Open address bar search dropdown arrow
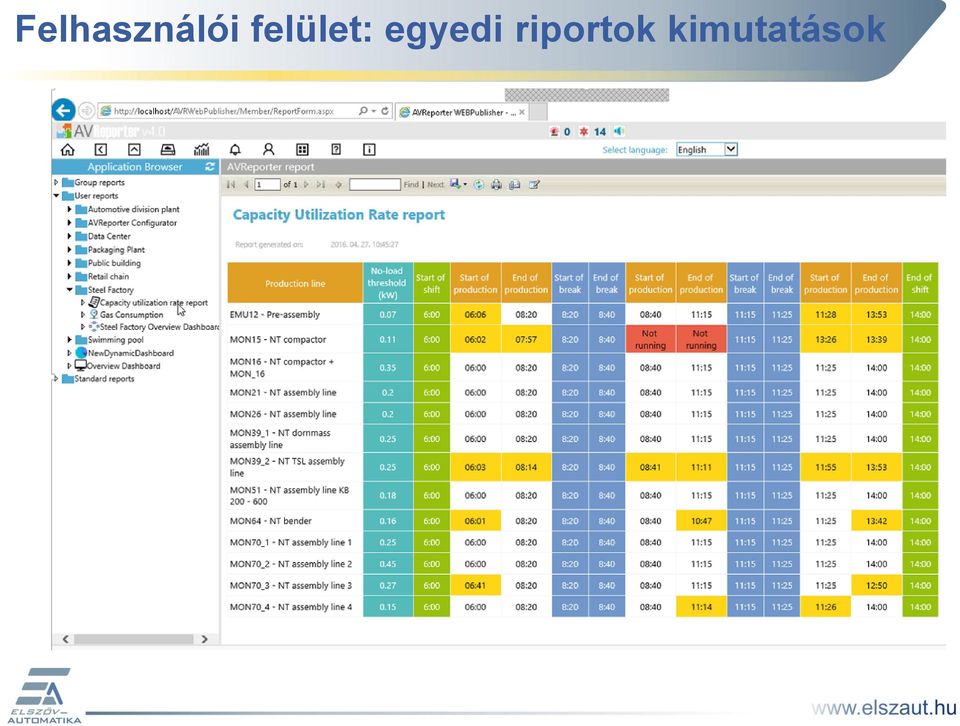This screenshot has width=960, height=726. (373, 111)
